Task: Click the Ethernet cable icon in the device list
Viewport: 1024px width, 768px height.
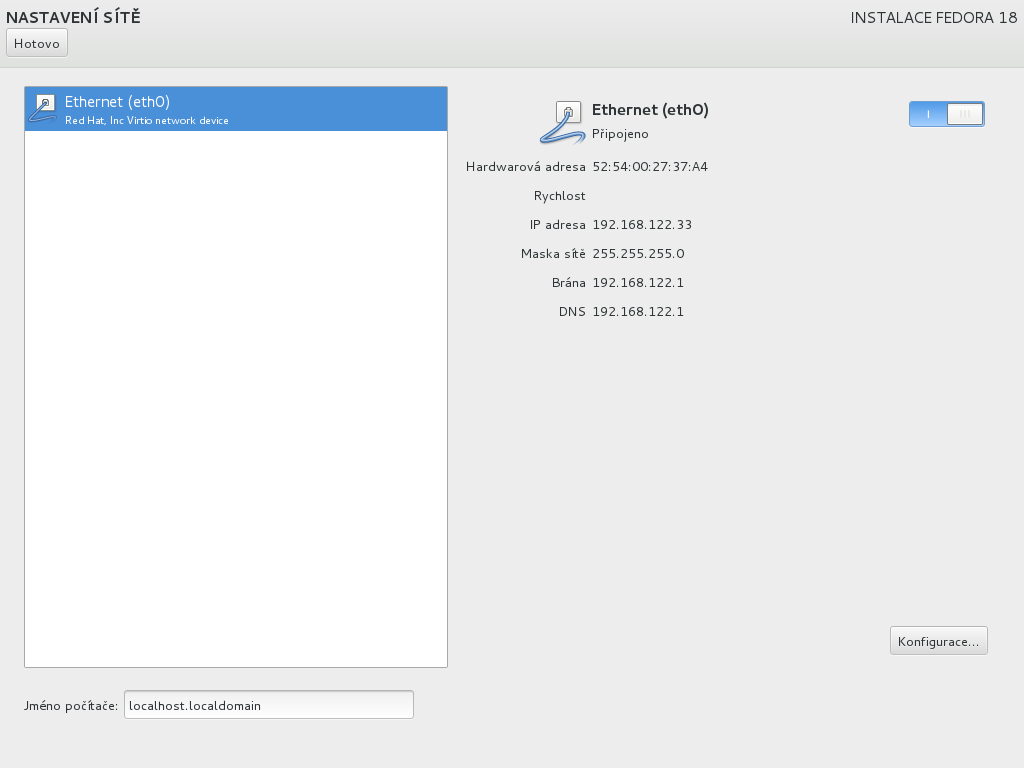Action: (43, 108)
